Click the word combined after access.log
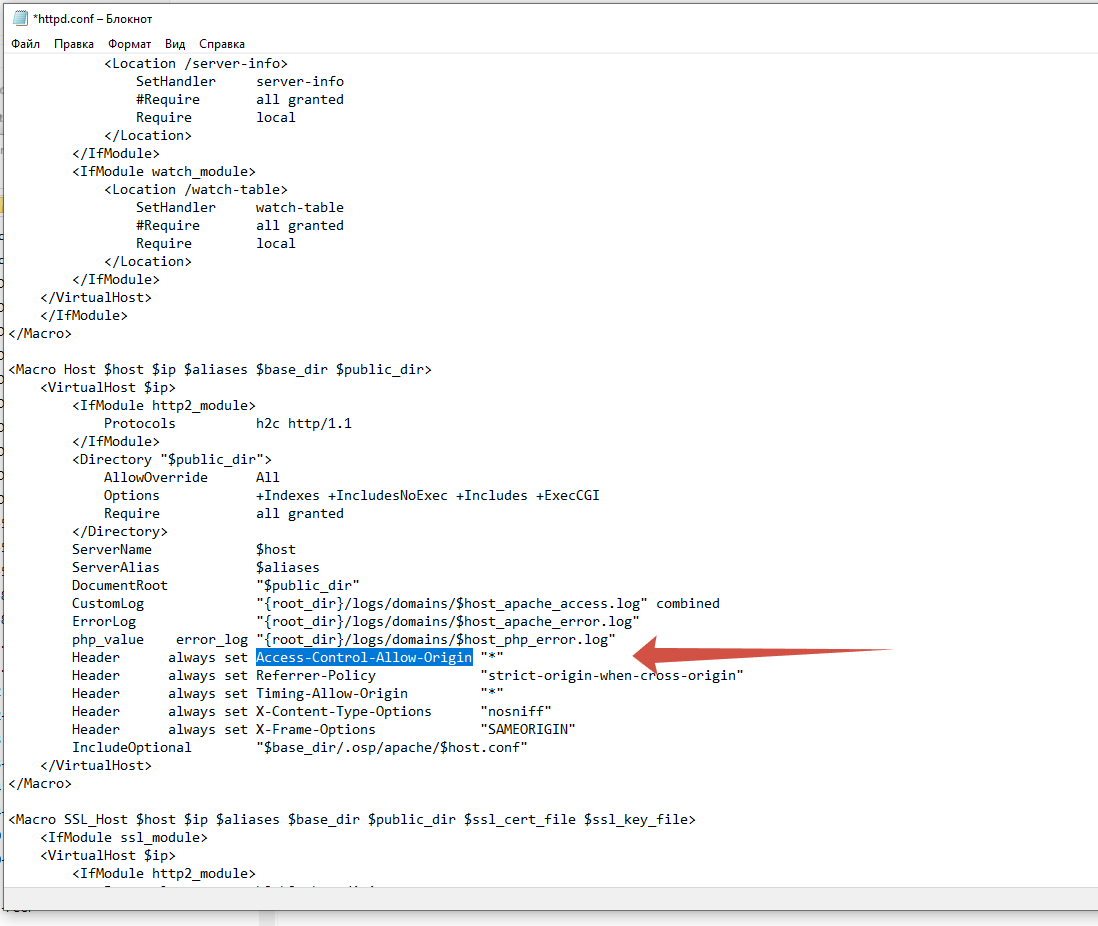 pyautogui.click(x=688, y=604)
